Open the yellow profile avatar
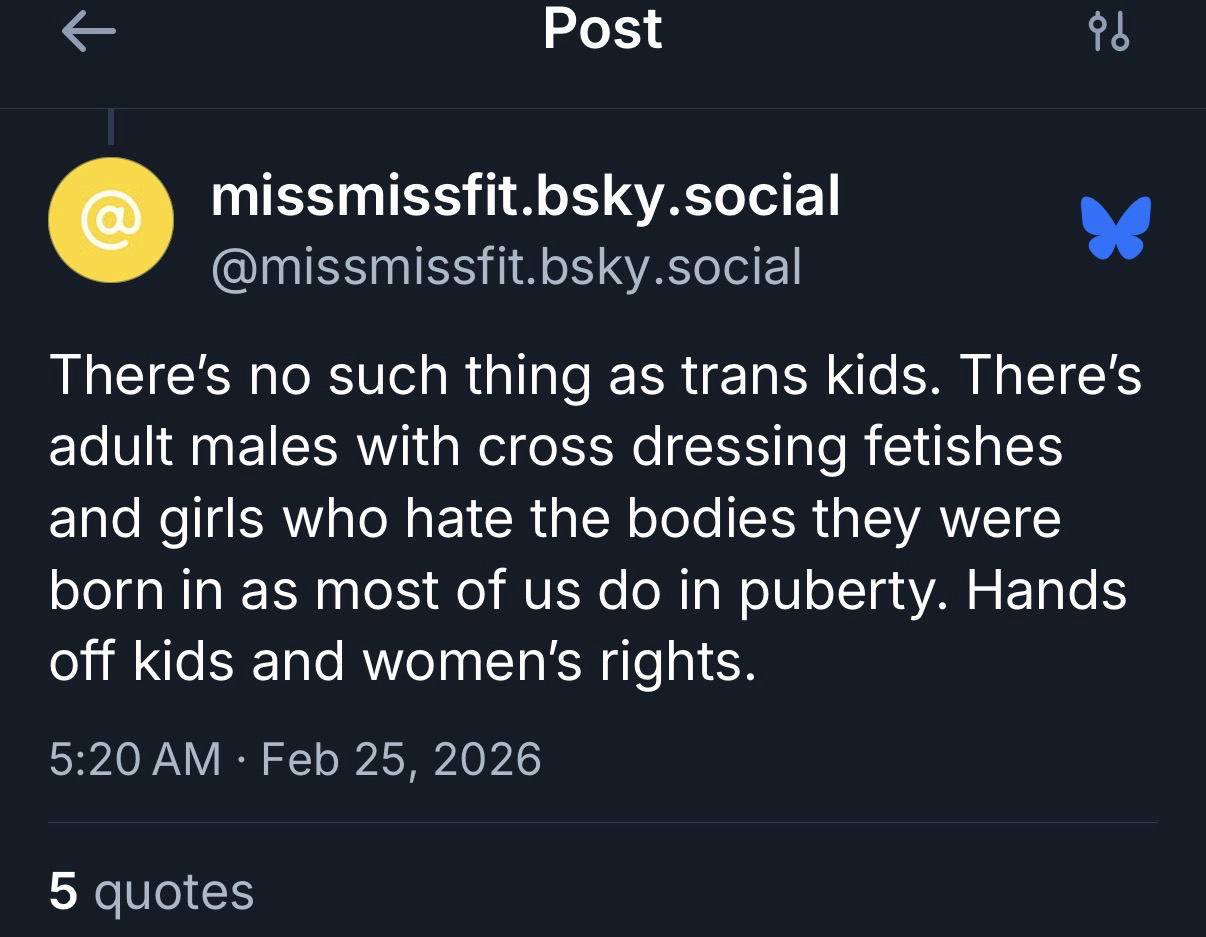Screen dimensions: 1206x937 (111, 220)
